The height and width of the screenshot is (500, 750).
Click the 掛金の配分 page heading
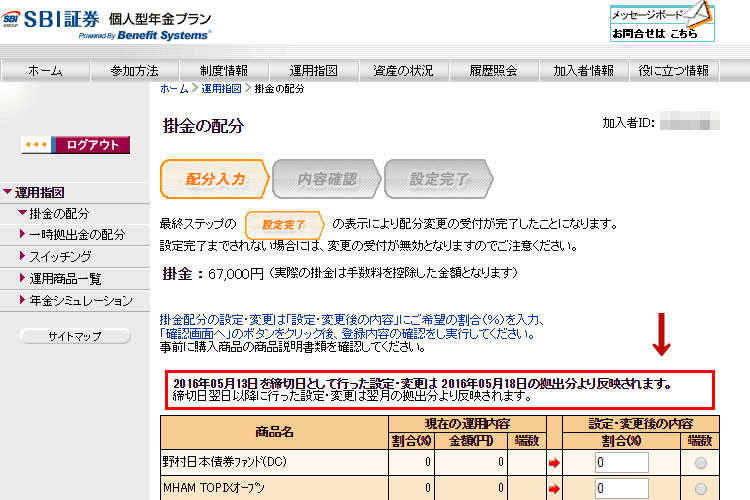[203, 126]
